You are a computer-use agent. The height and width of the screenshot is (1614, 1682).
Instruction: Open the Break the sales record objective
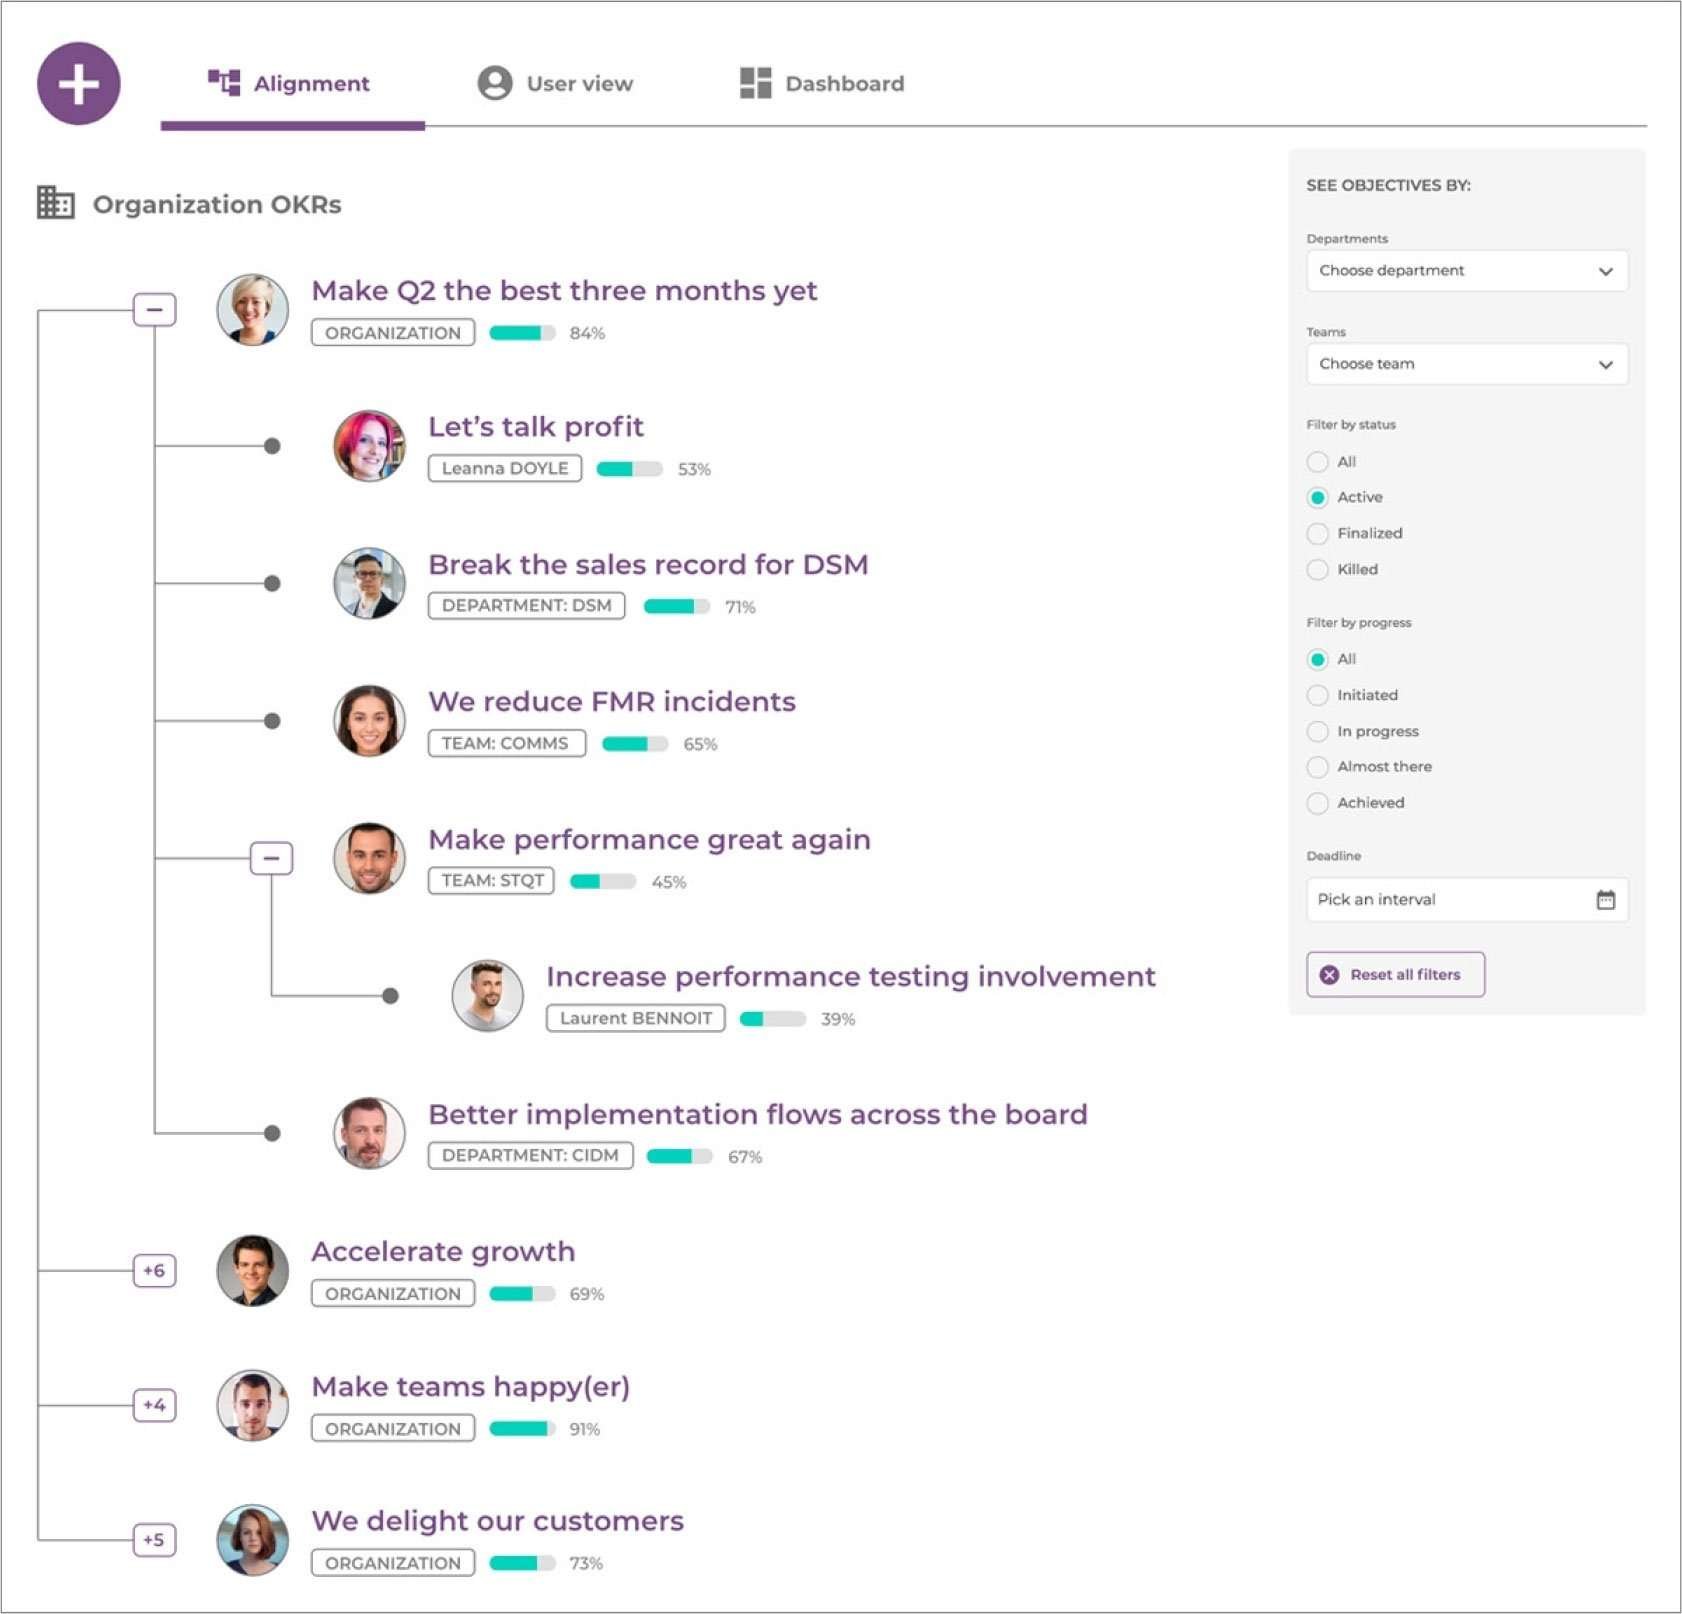click(x=647, y=565)
